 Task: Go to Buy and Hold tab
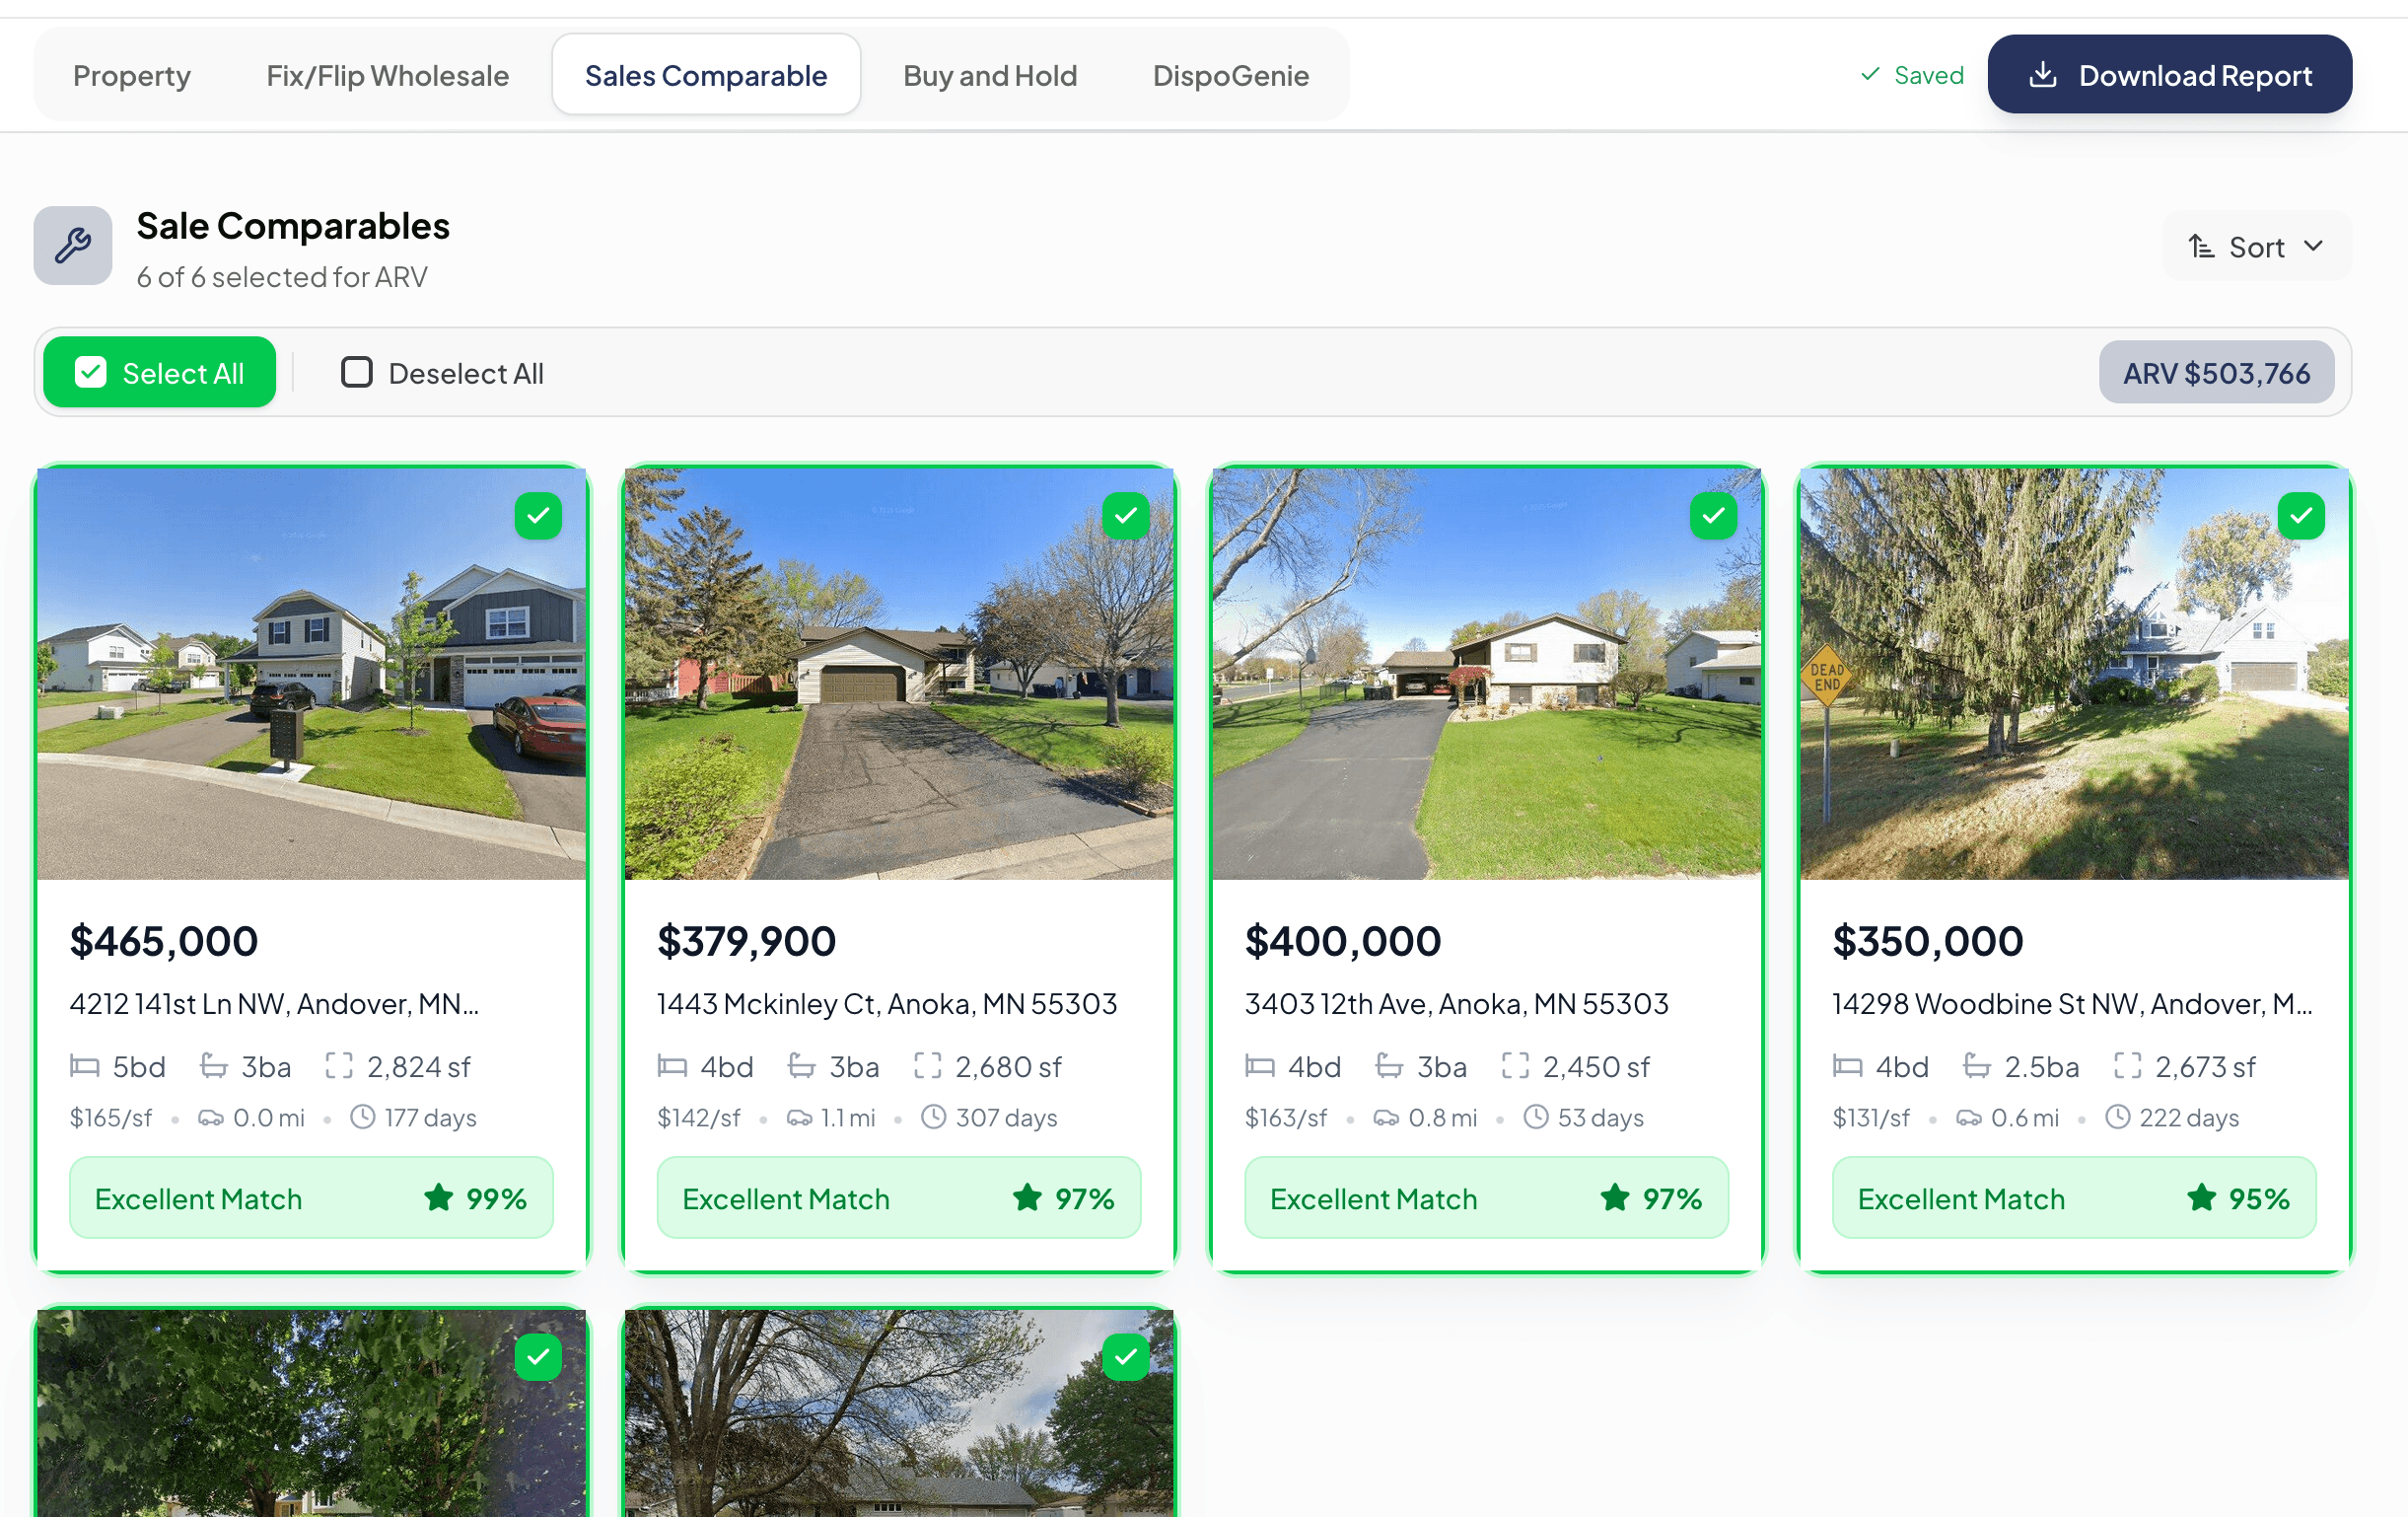point(989,75)
